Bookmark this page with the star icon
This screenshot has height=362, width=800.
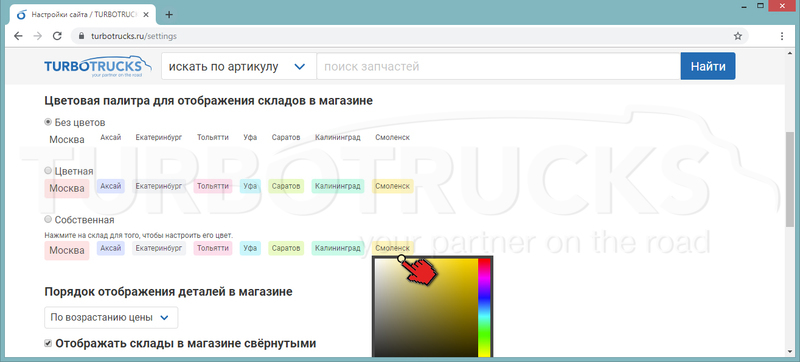coord(738,36)
